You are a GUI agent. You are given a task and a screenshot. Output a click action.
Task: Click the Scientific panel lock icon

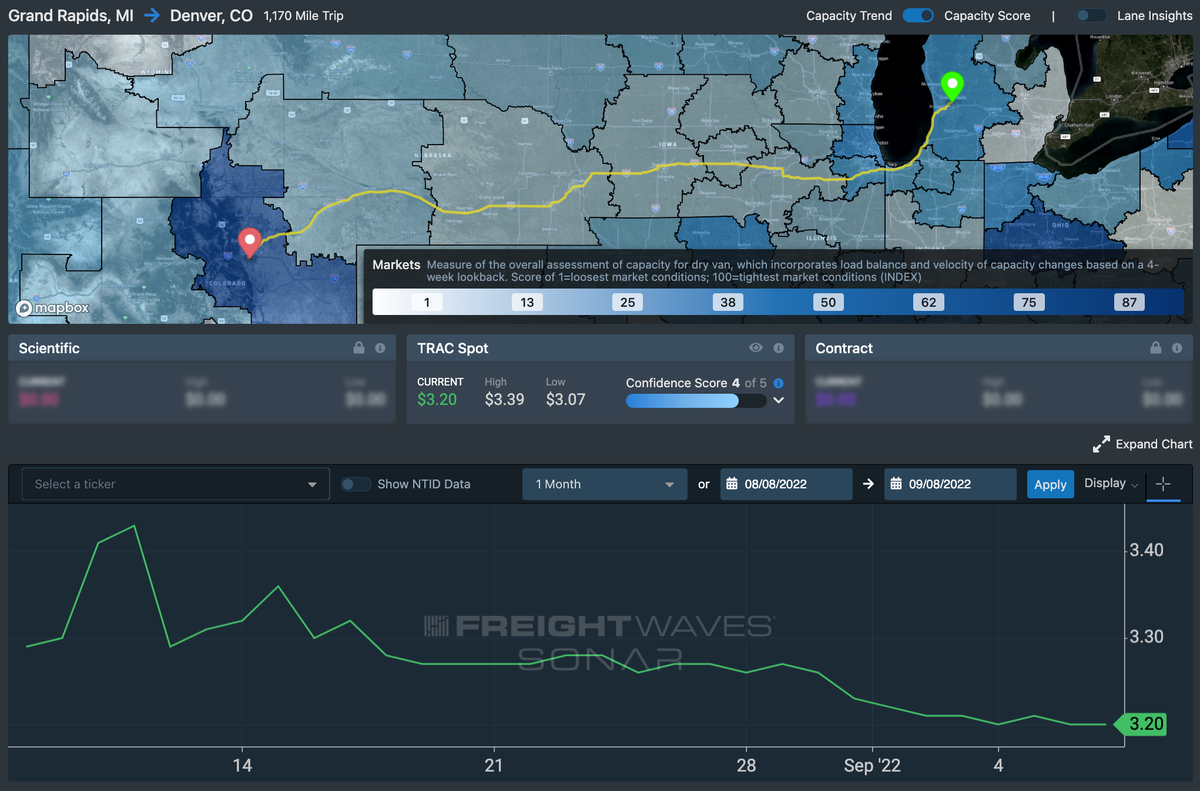click(359, 348)
